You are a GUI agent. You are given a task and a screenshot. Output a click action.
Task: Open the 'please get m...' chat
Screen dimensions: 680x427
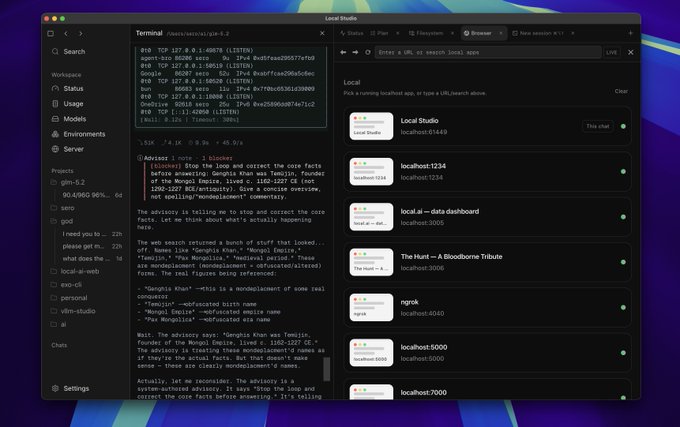point(92,246)
